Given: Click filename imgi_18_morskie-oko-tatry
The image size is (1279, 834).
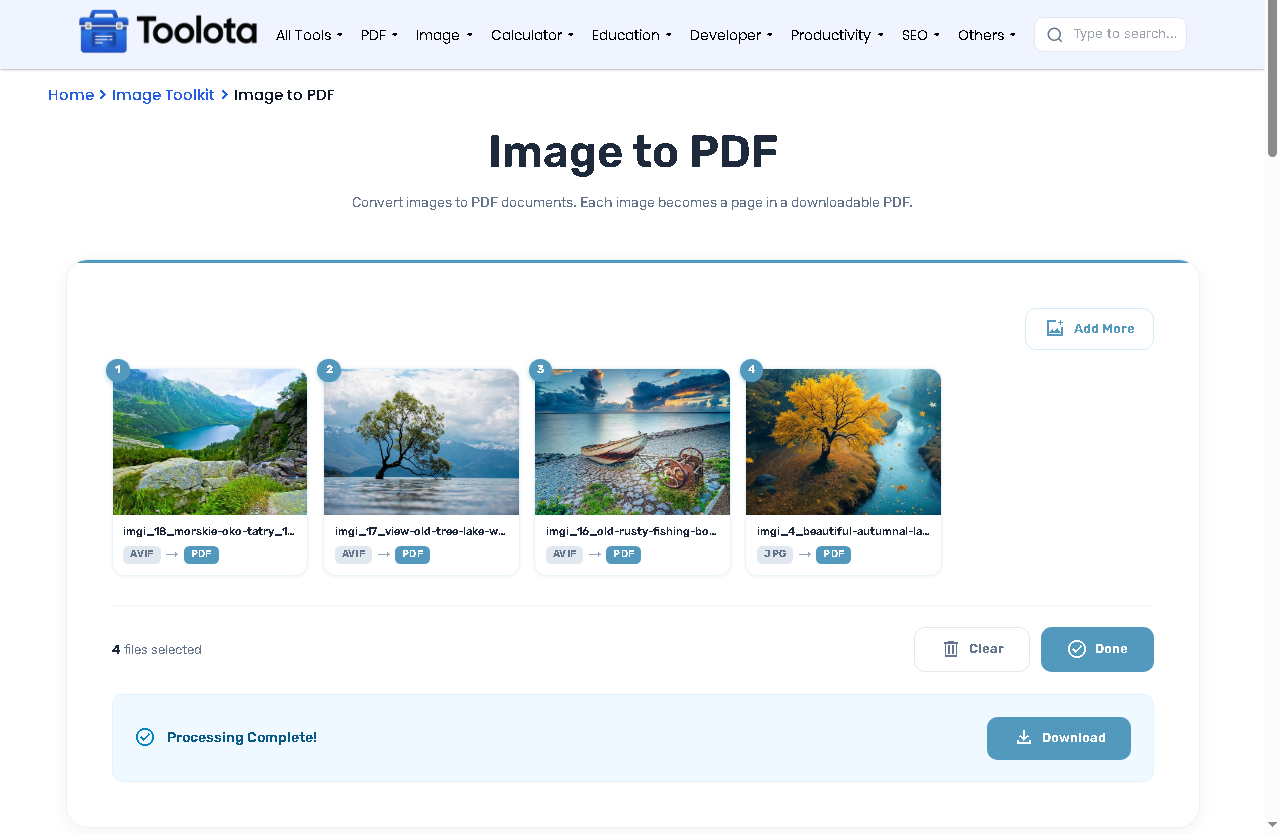Looking at the screenshot, I should click(x=209, y=532).
